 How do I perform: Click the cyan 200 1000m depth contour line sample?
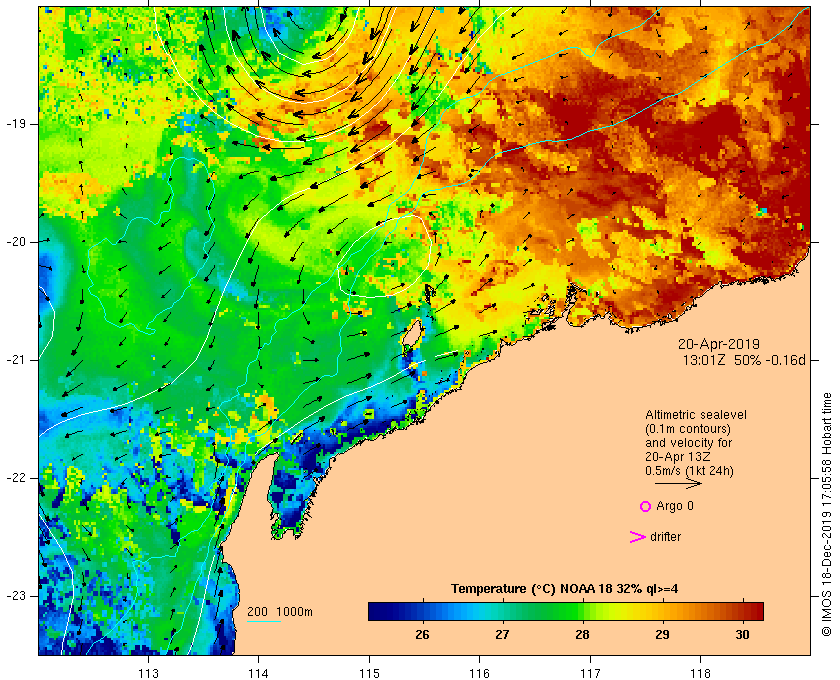pos(264,622)
